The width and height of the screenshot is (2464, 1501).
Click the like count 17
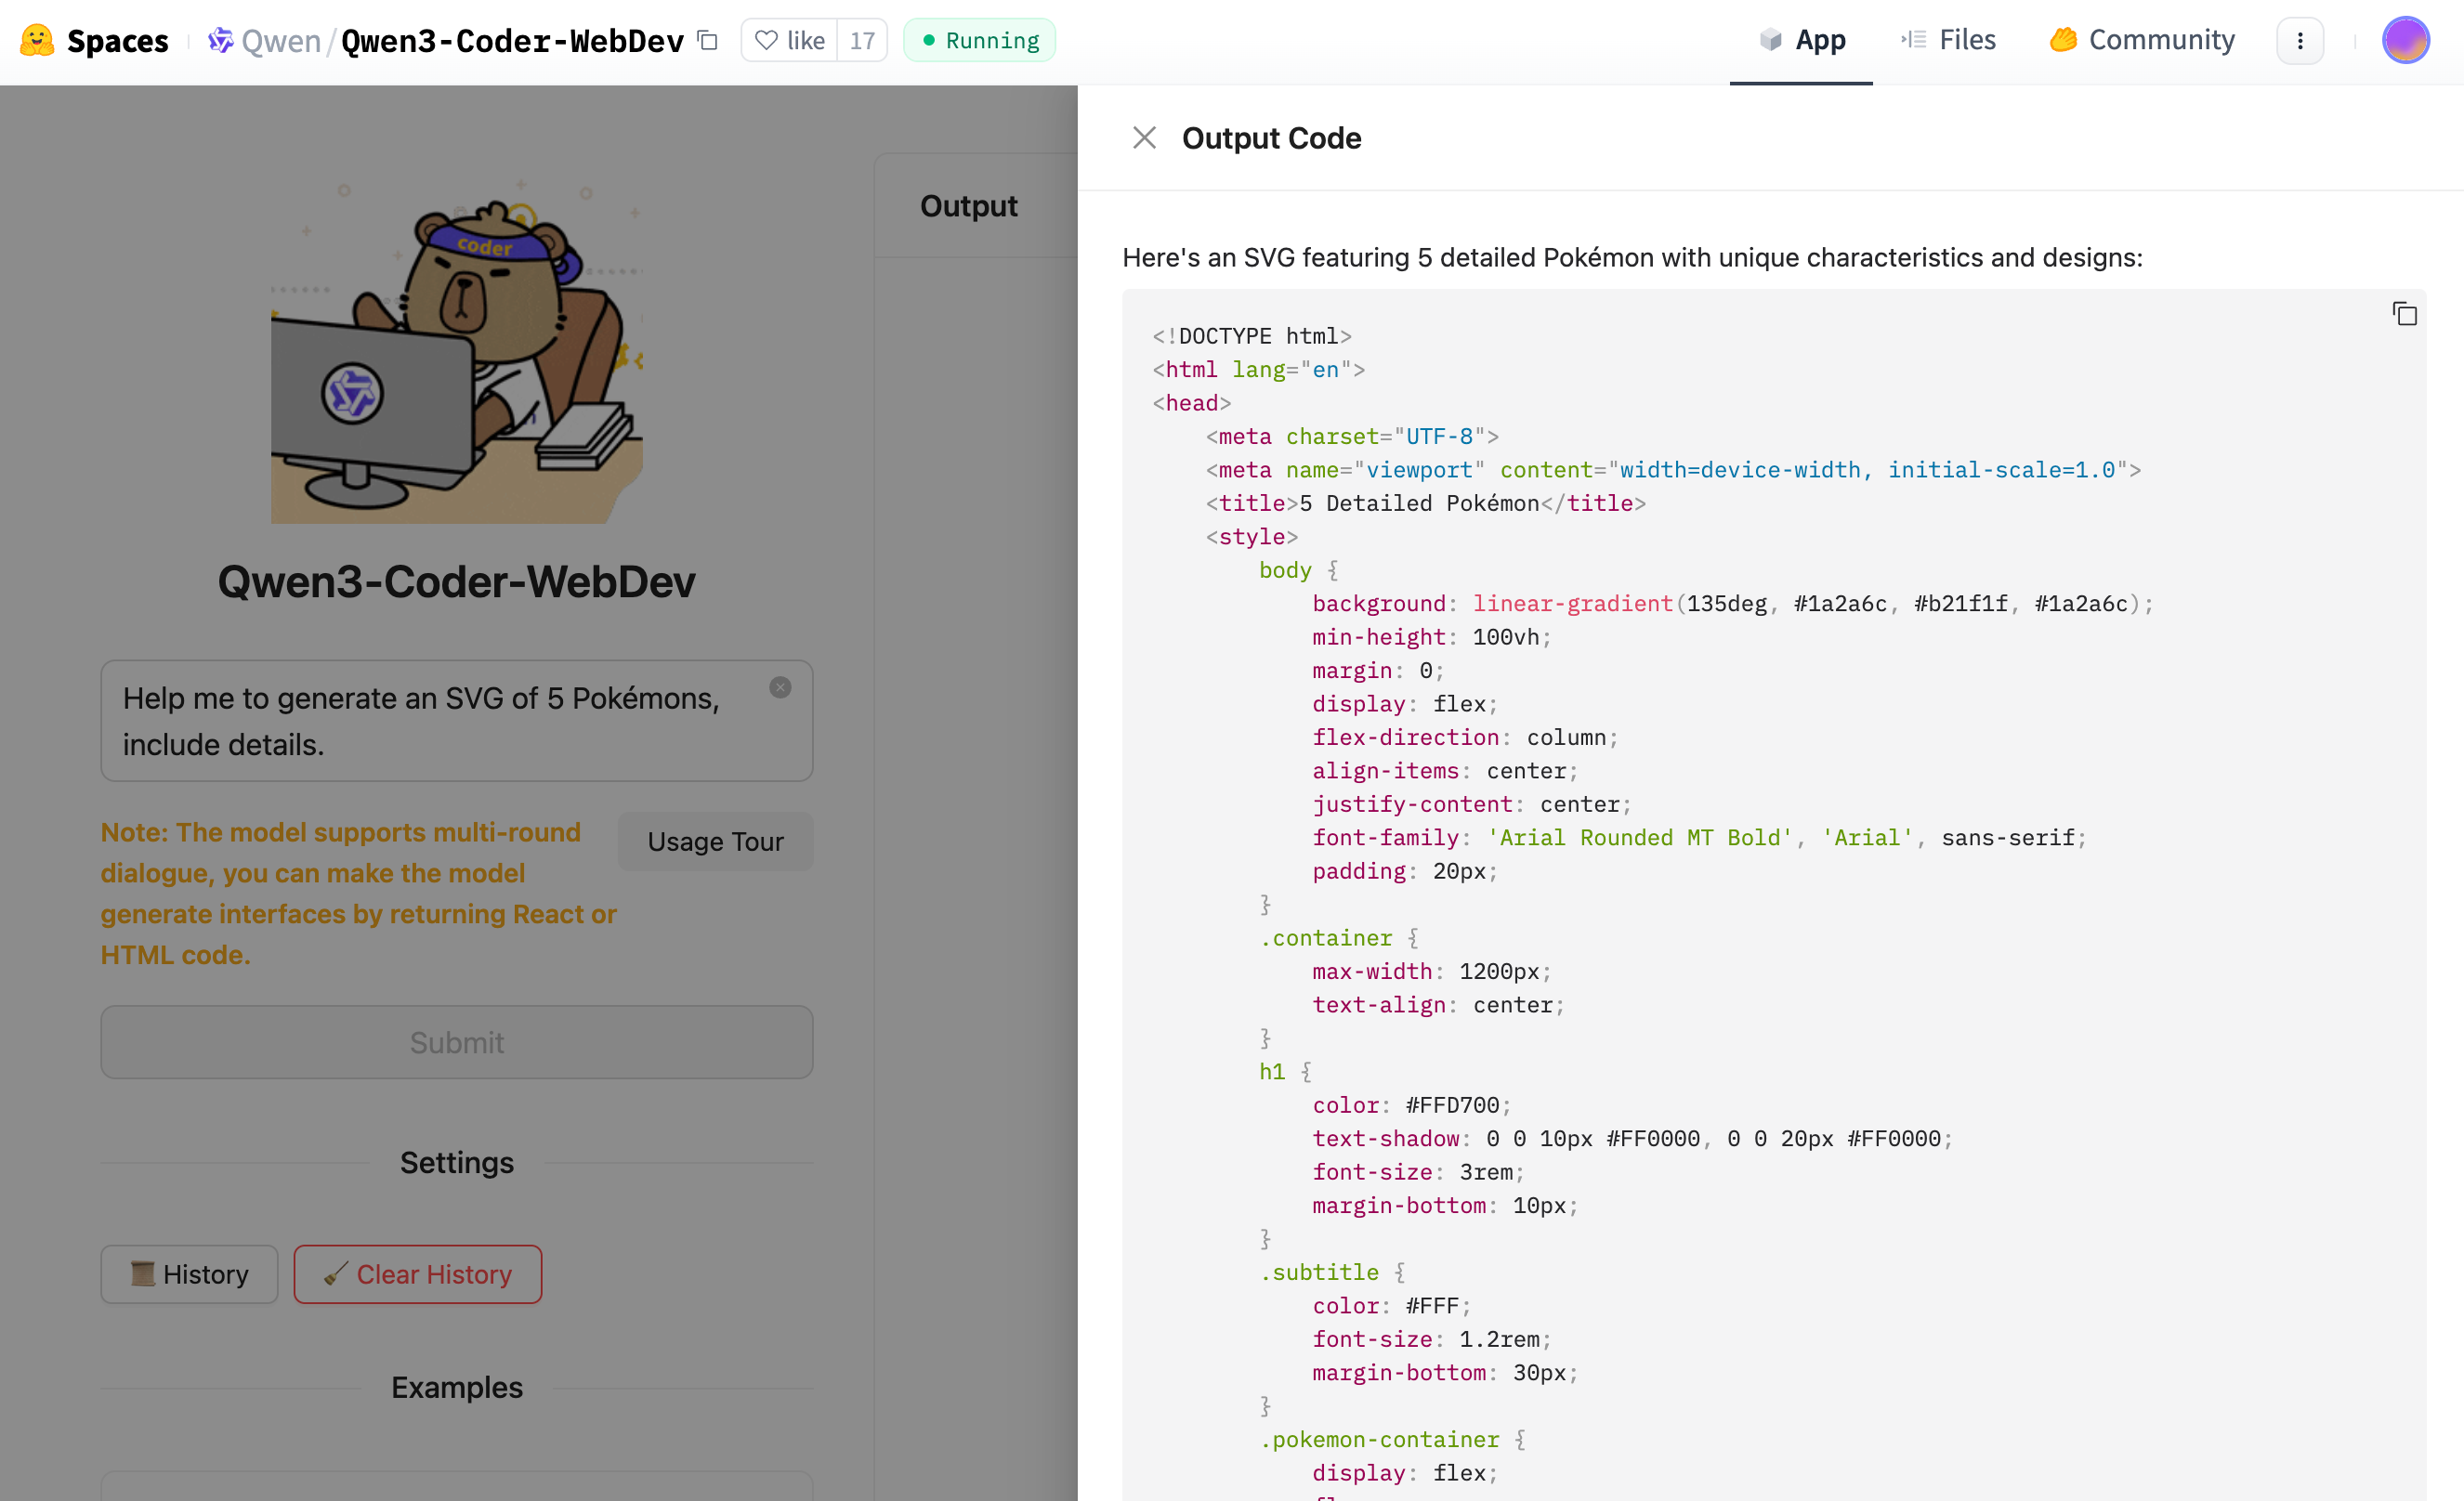[862, 40]
